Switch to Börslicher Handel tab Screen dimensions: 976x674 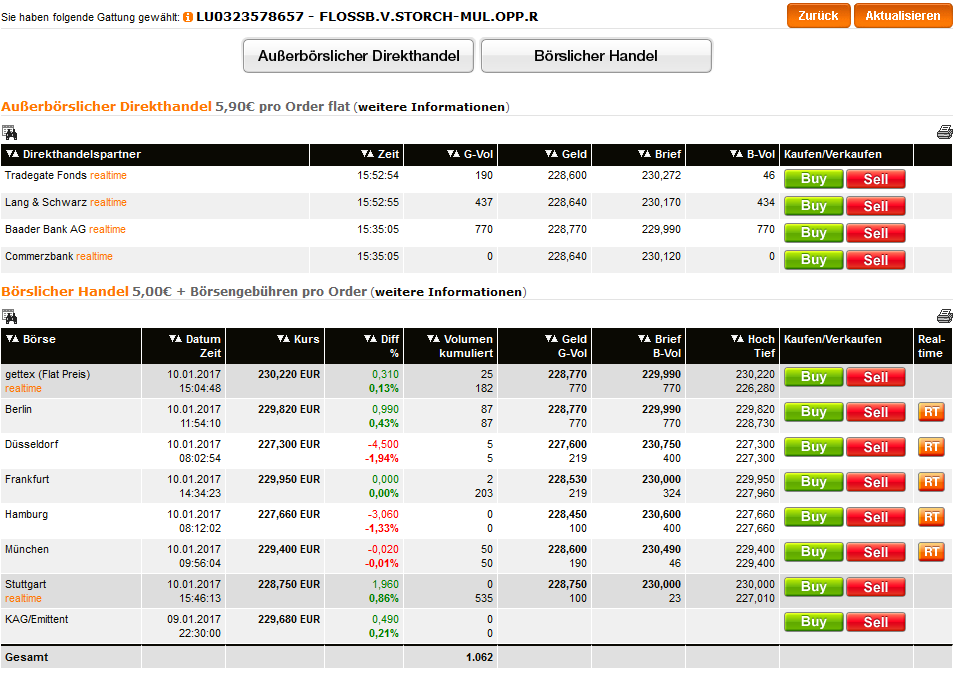(596, 56)
